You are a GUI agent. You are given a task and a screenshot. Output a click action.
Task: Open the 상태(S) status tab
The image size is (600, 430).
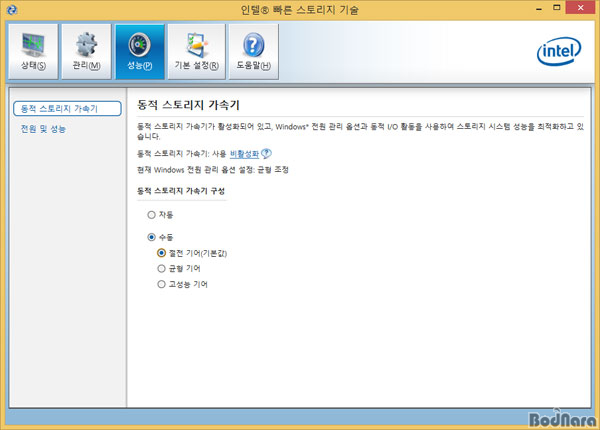tap(33, 52)
